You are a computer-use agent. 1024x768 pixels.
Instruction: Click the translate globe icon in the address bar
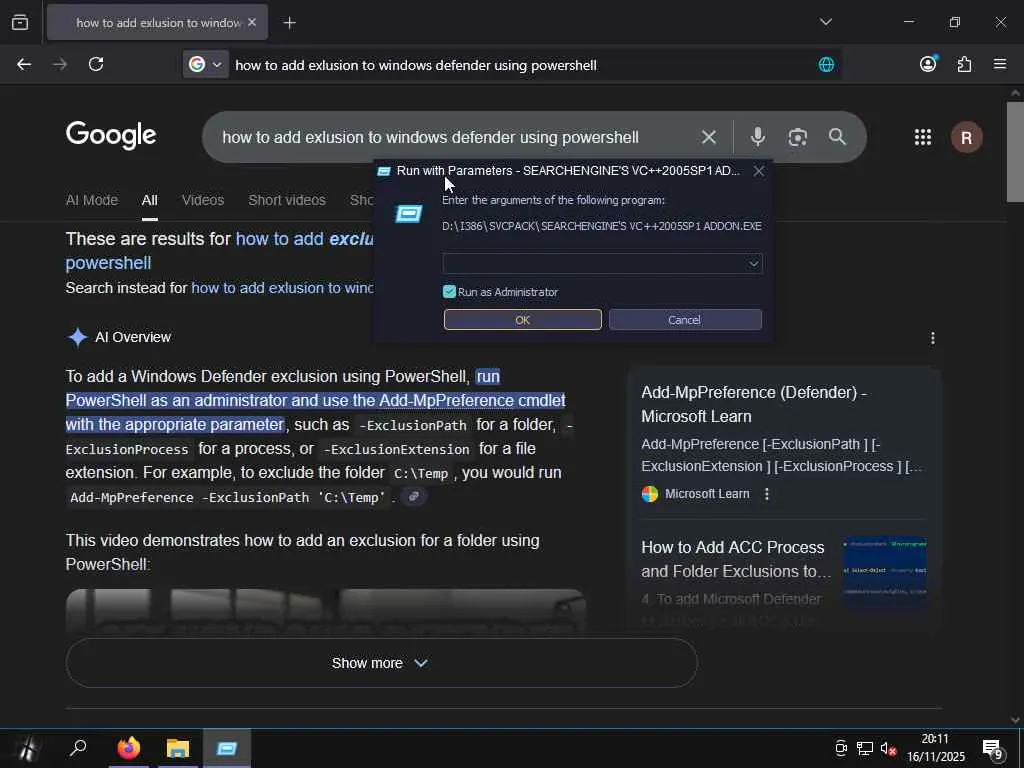pos(826,64)
